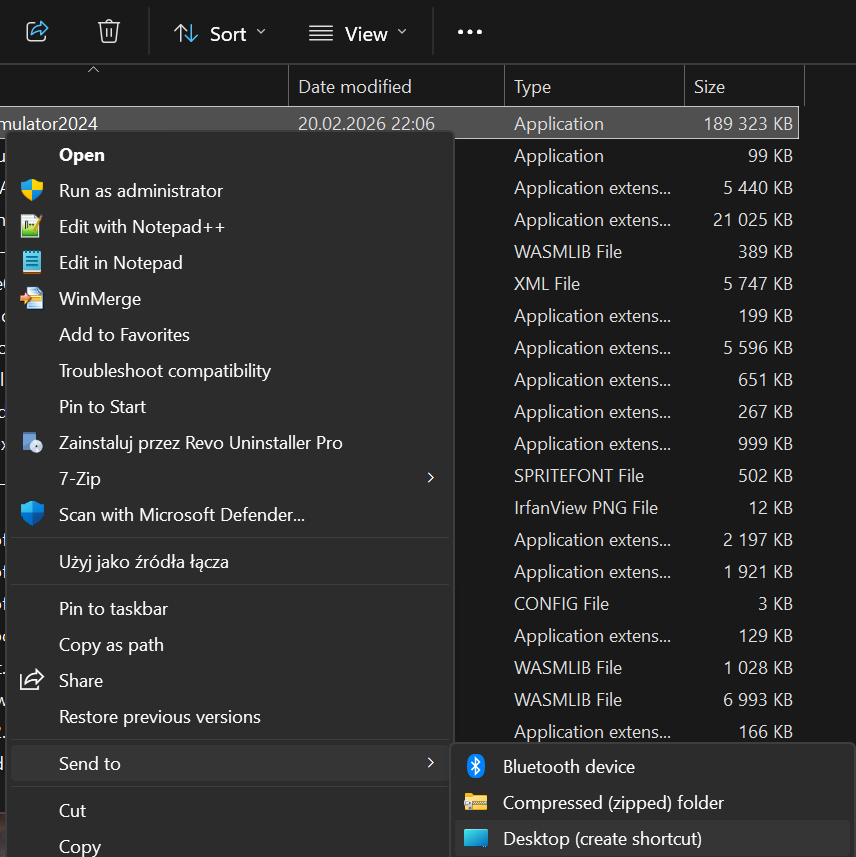Open the Sort dropdown

(220, 33)
